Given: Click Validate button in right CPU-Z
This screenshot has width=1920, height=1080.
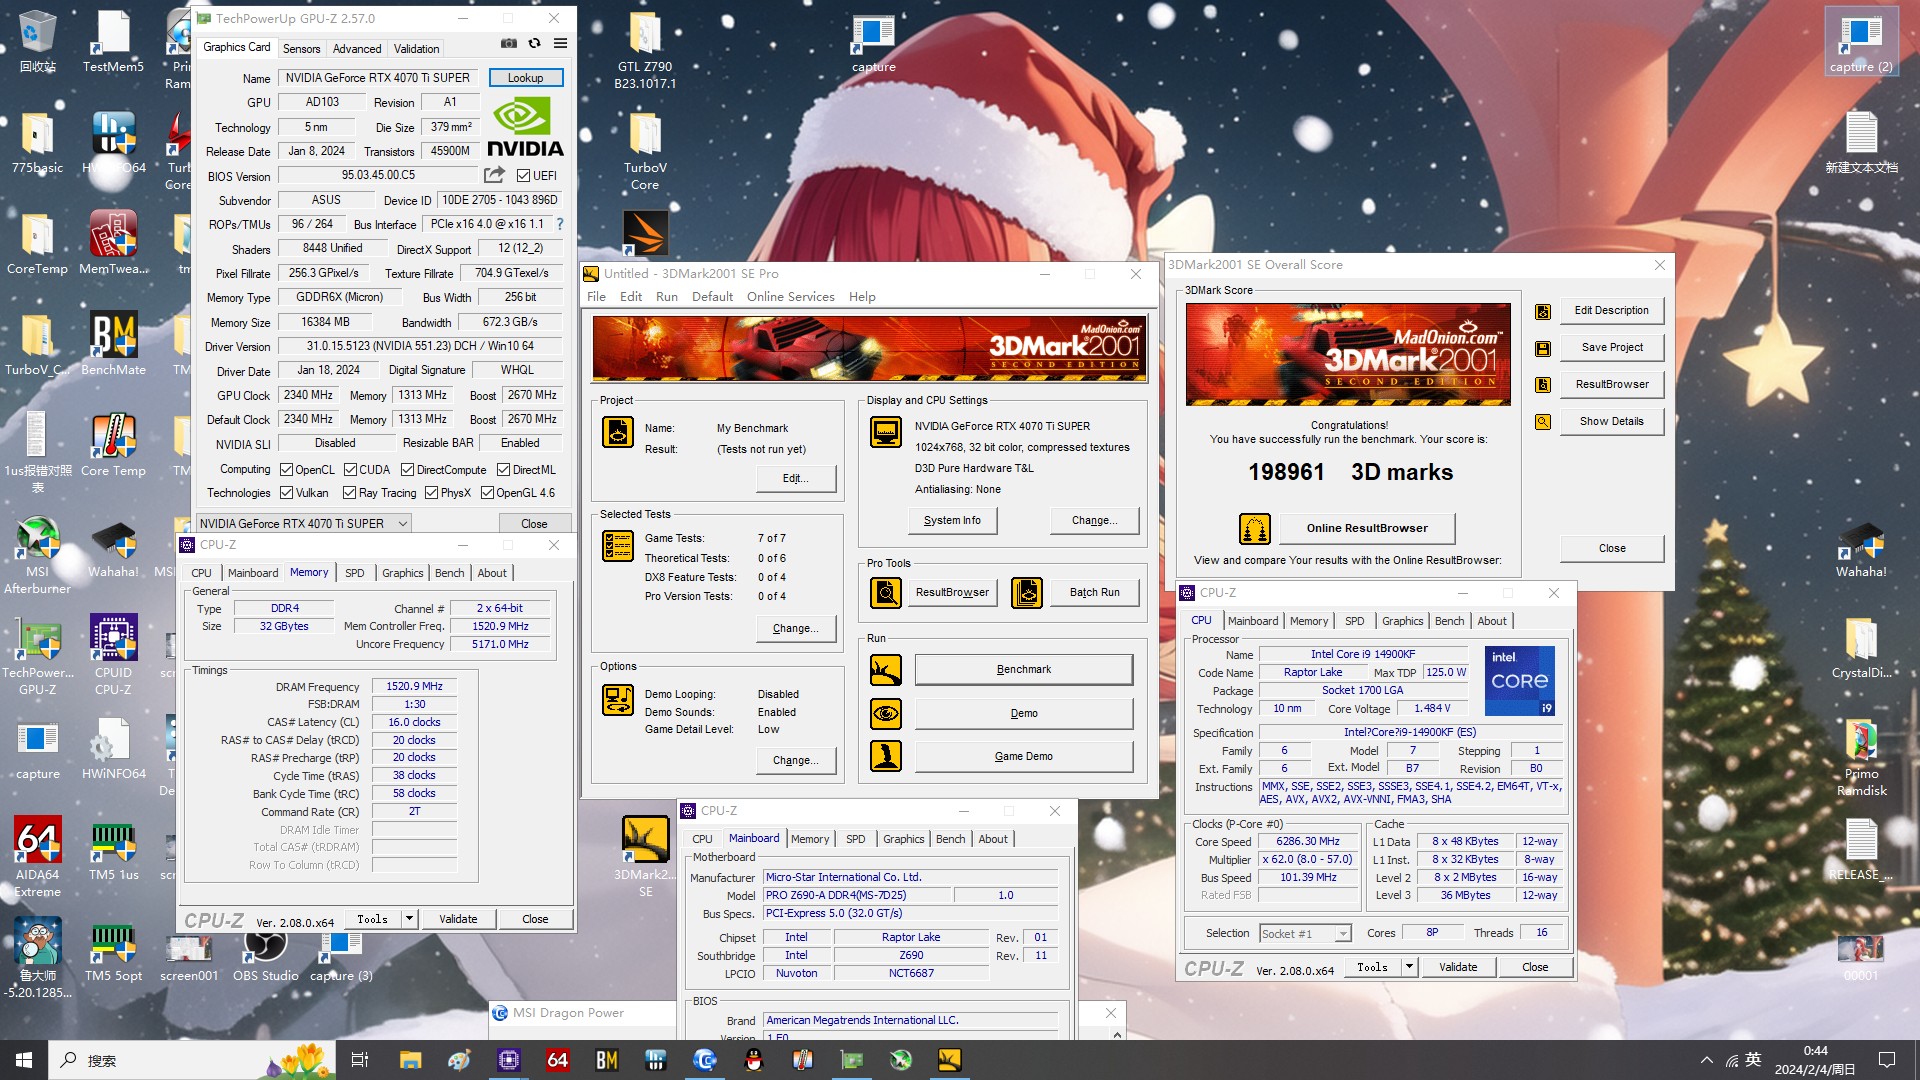Looking at the screenshot, I should point(1457,966).
